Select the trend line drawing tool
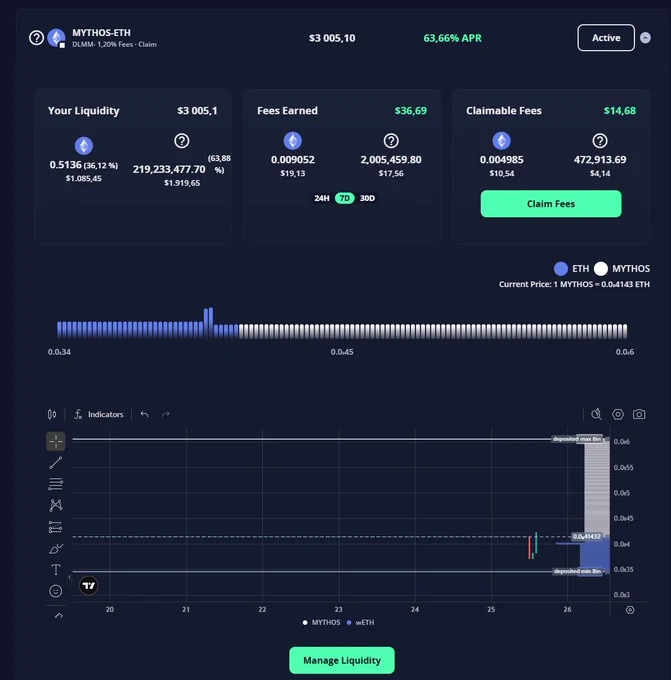This screenshot has width=671, height=680. (x=56, y=463)
